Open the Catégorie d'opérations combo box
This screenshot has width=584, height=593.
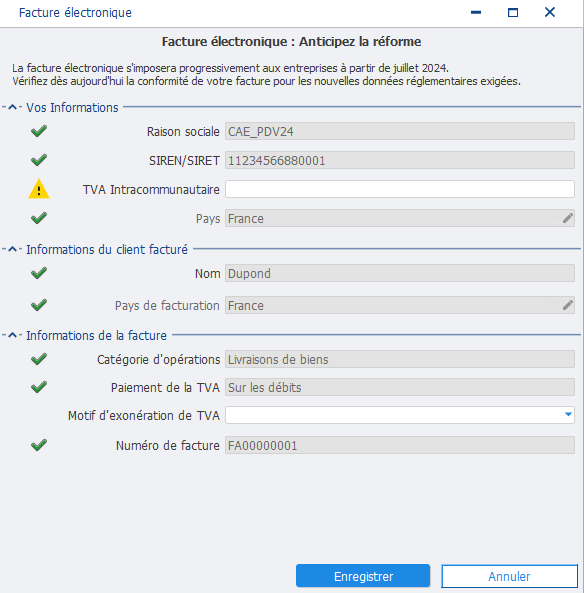400,359
